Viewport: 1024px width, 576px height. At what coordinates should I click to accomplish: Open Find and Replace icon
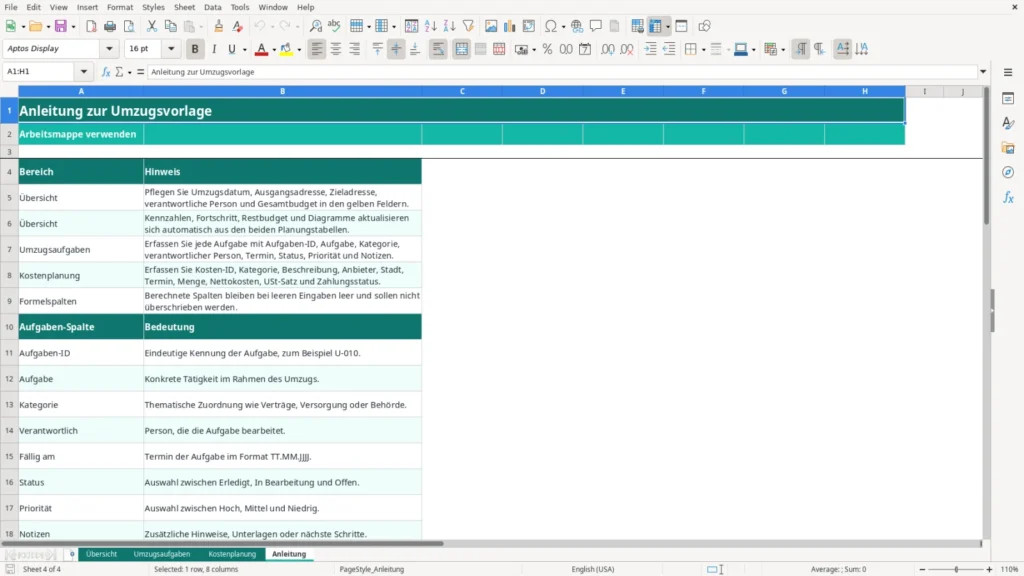tap(315, 26)
